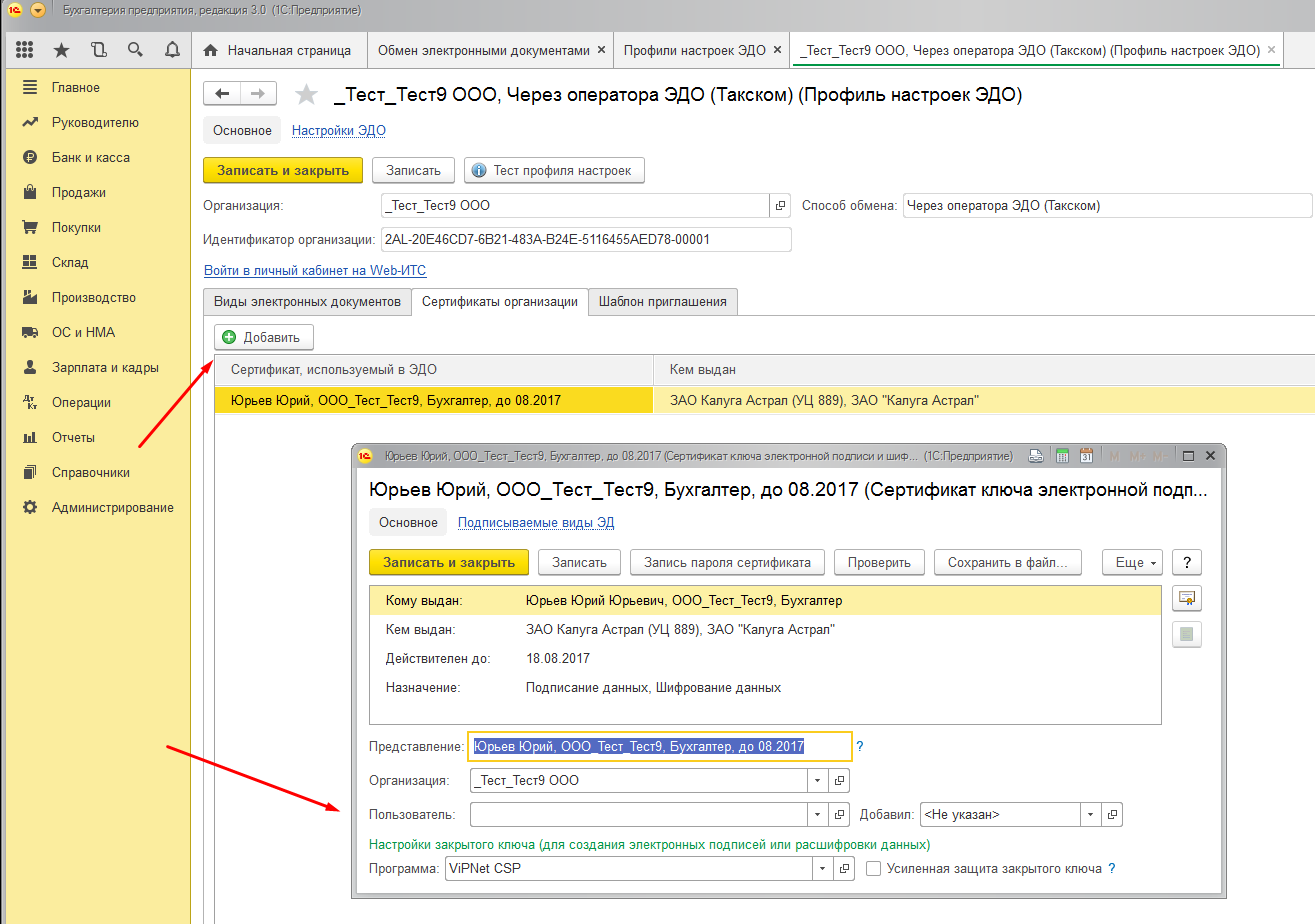
Task: Open Favorites star in top toolbar
Action: point(62,50)
